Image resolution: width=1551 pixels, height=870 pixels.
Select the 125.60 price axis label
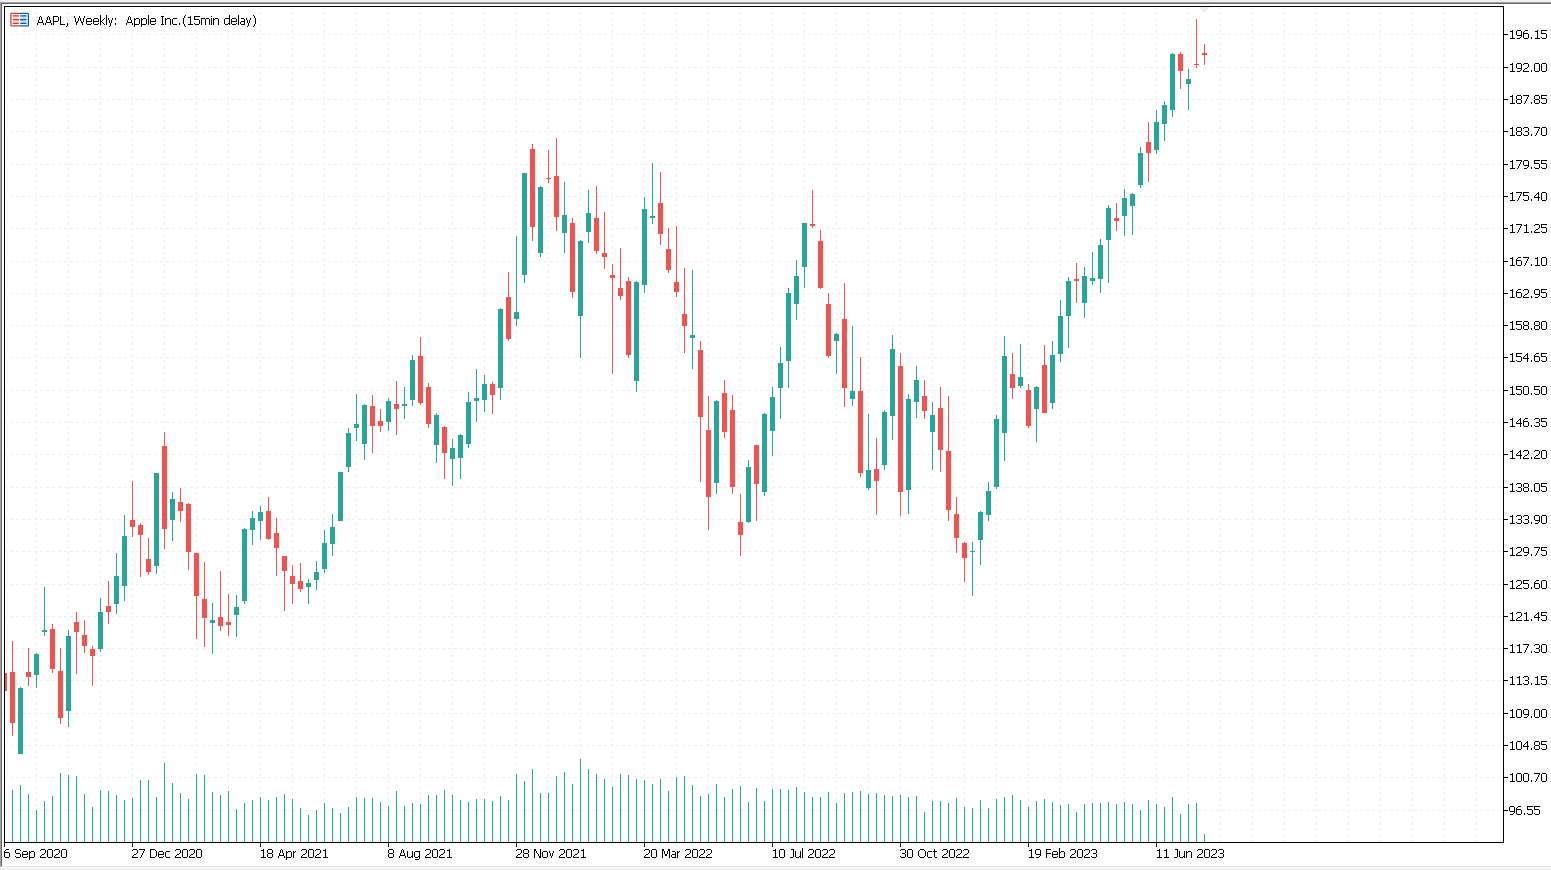[1528, 584]
